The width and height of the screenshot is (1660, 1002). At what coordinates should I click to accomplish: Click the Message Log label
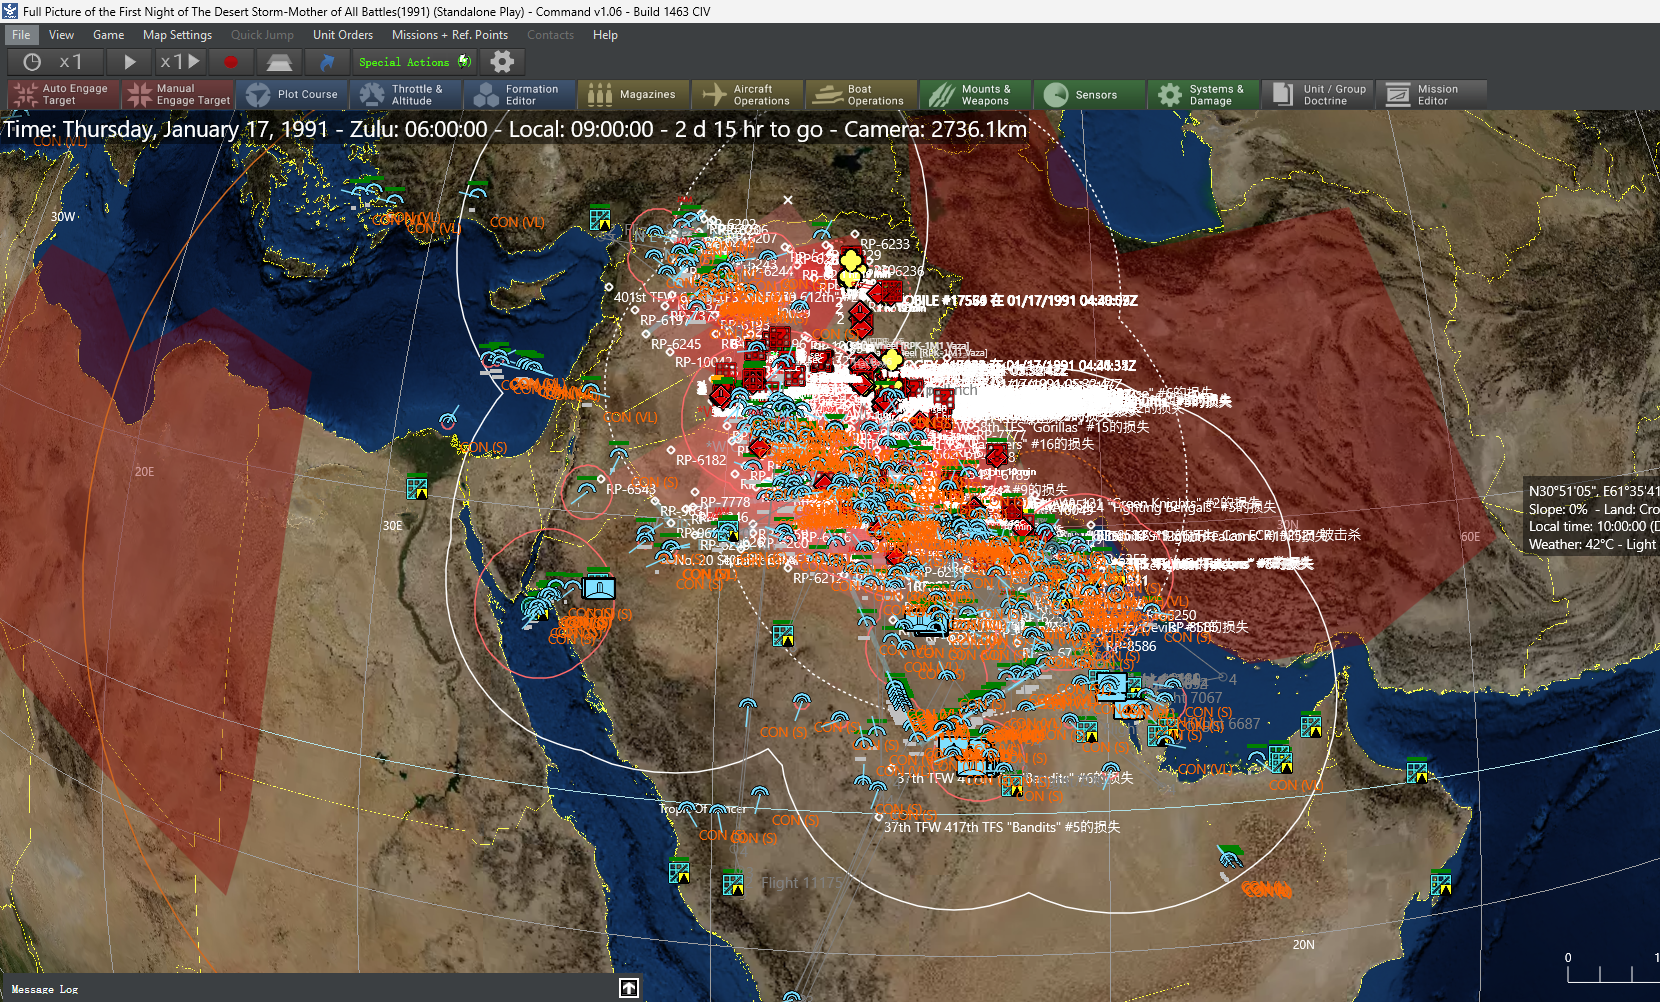point(45,989)
